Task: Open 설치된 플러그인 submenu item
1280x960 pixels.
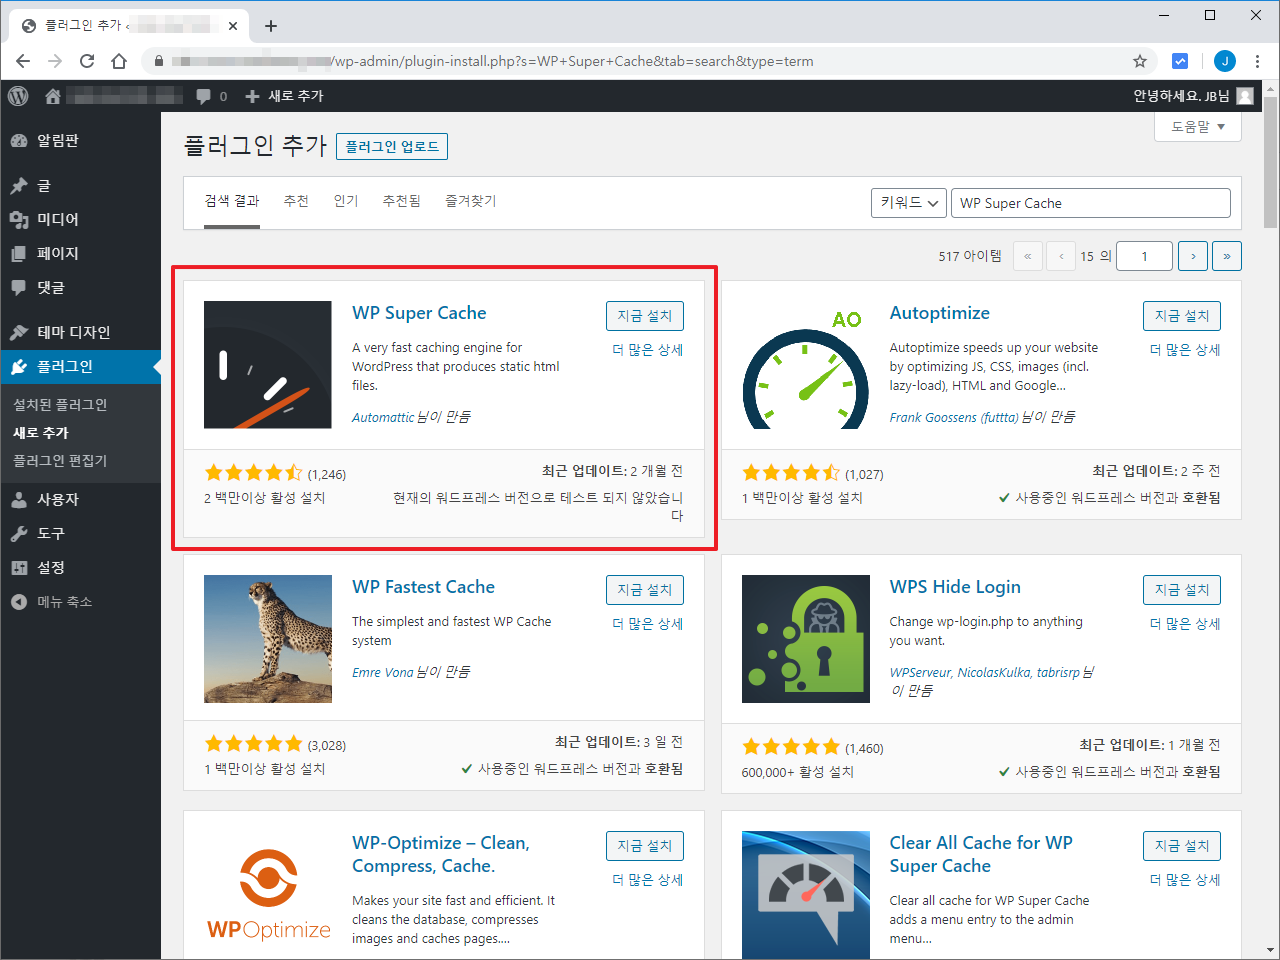Action: (60, 405)
